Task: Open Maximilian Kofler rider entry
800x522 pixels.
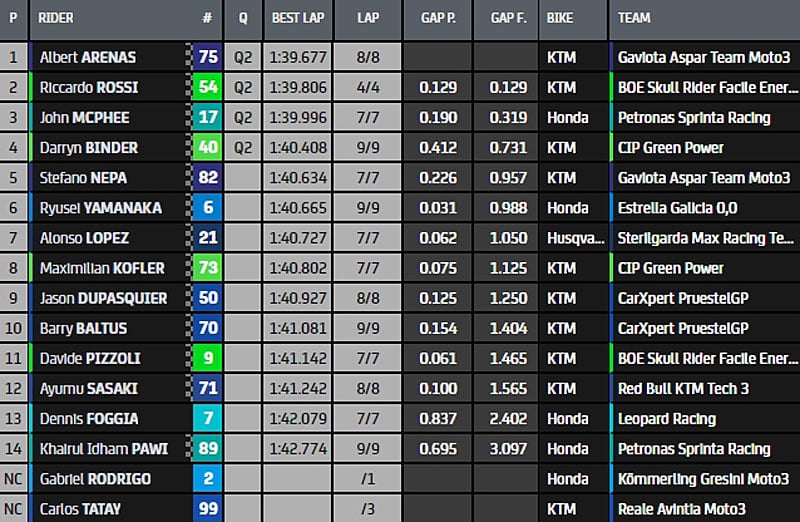Action: [102, 268]
